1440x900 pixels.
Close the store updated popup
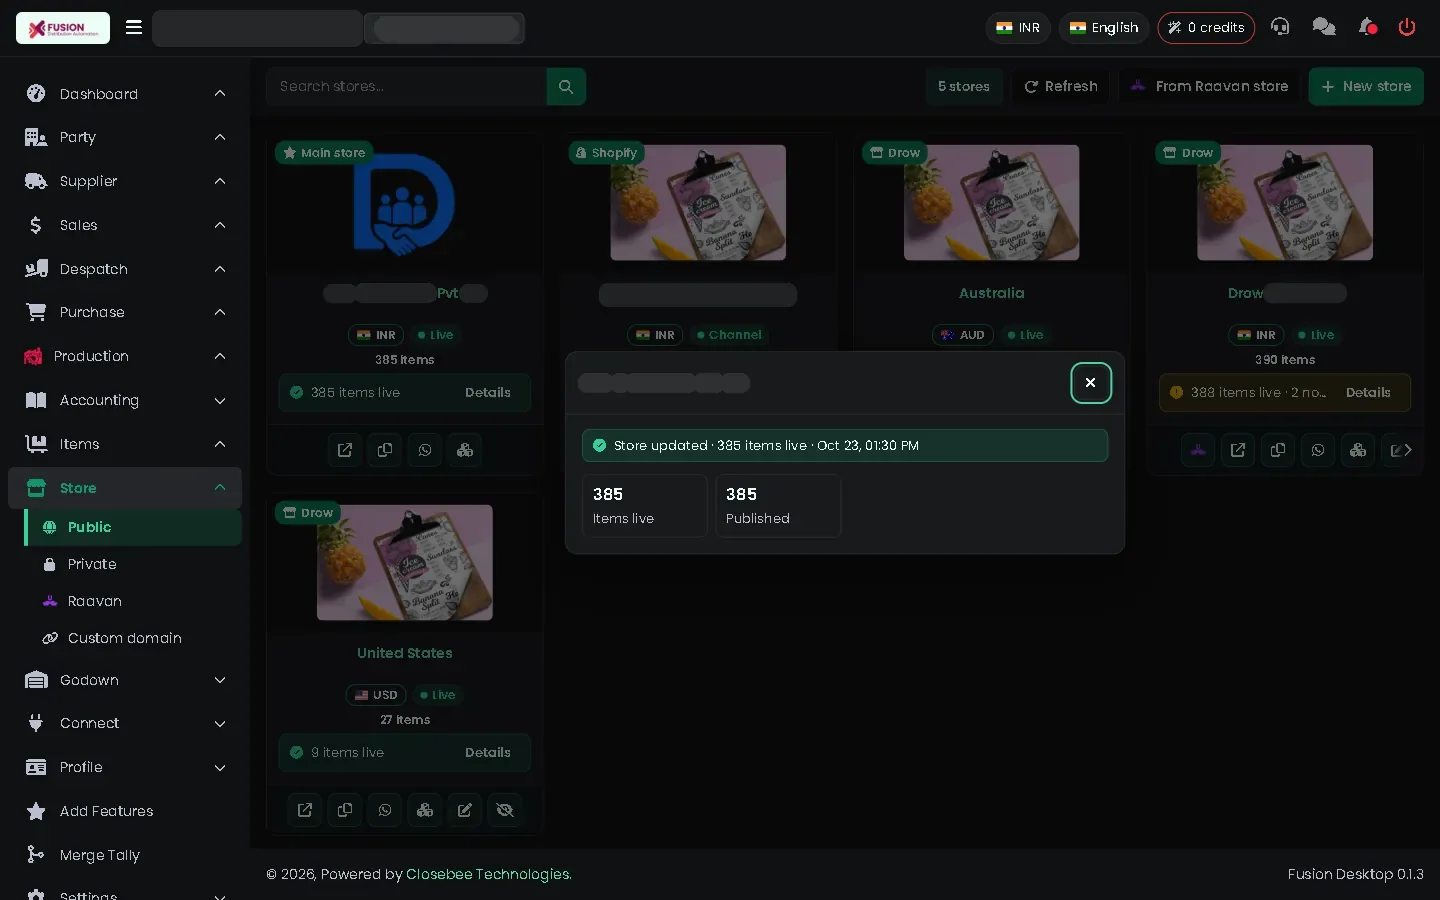click(x=1091, y=383)
